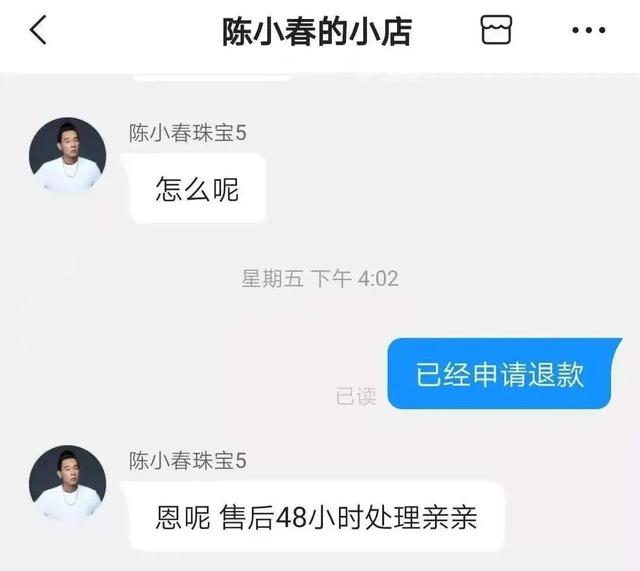Tap the cut-off bubble at chat top
Viewport: 640px width, 571px height.
tap(212, 78)
